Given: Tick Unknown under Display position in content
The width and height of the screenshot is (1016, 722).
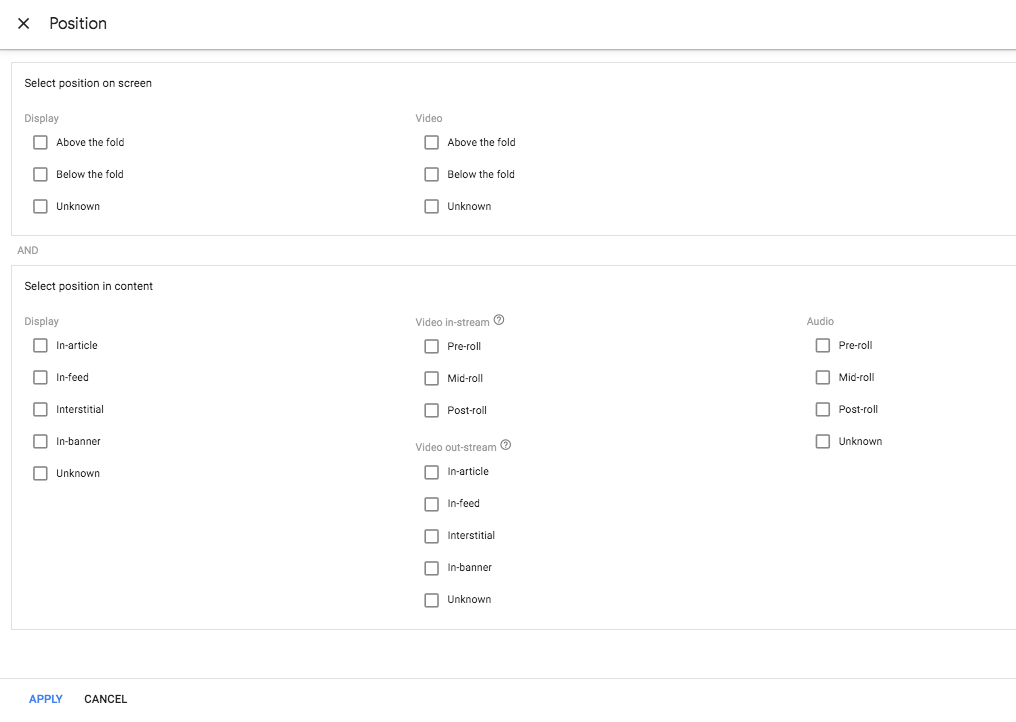Looking at the screenshot, I should pos(40,474).
